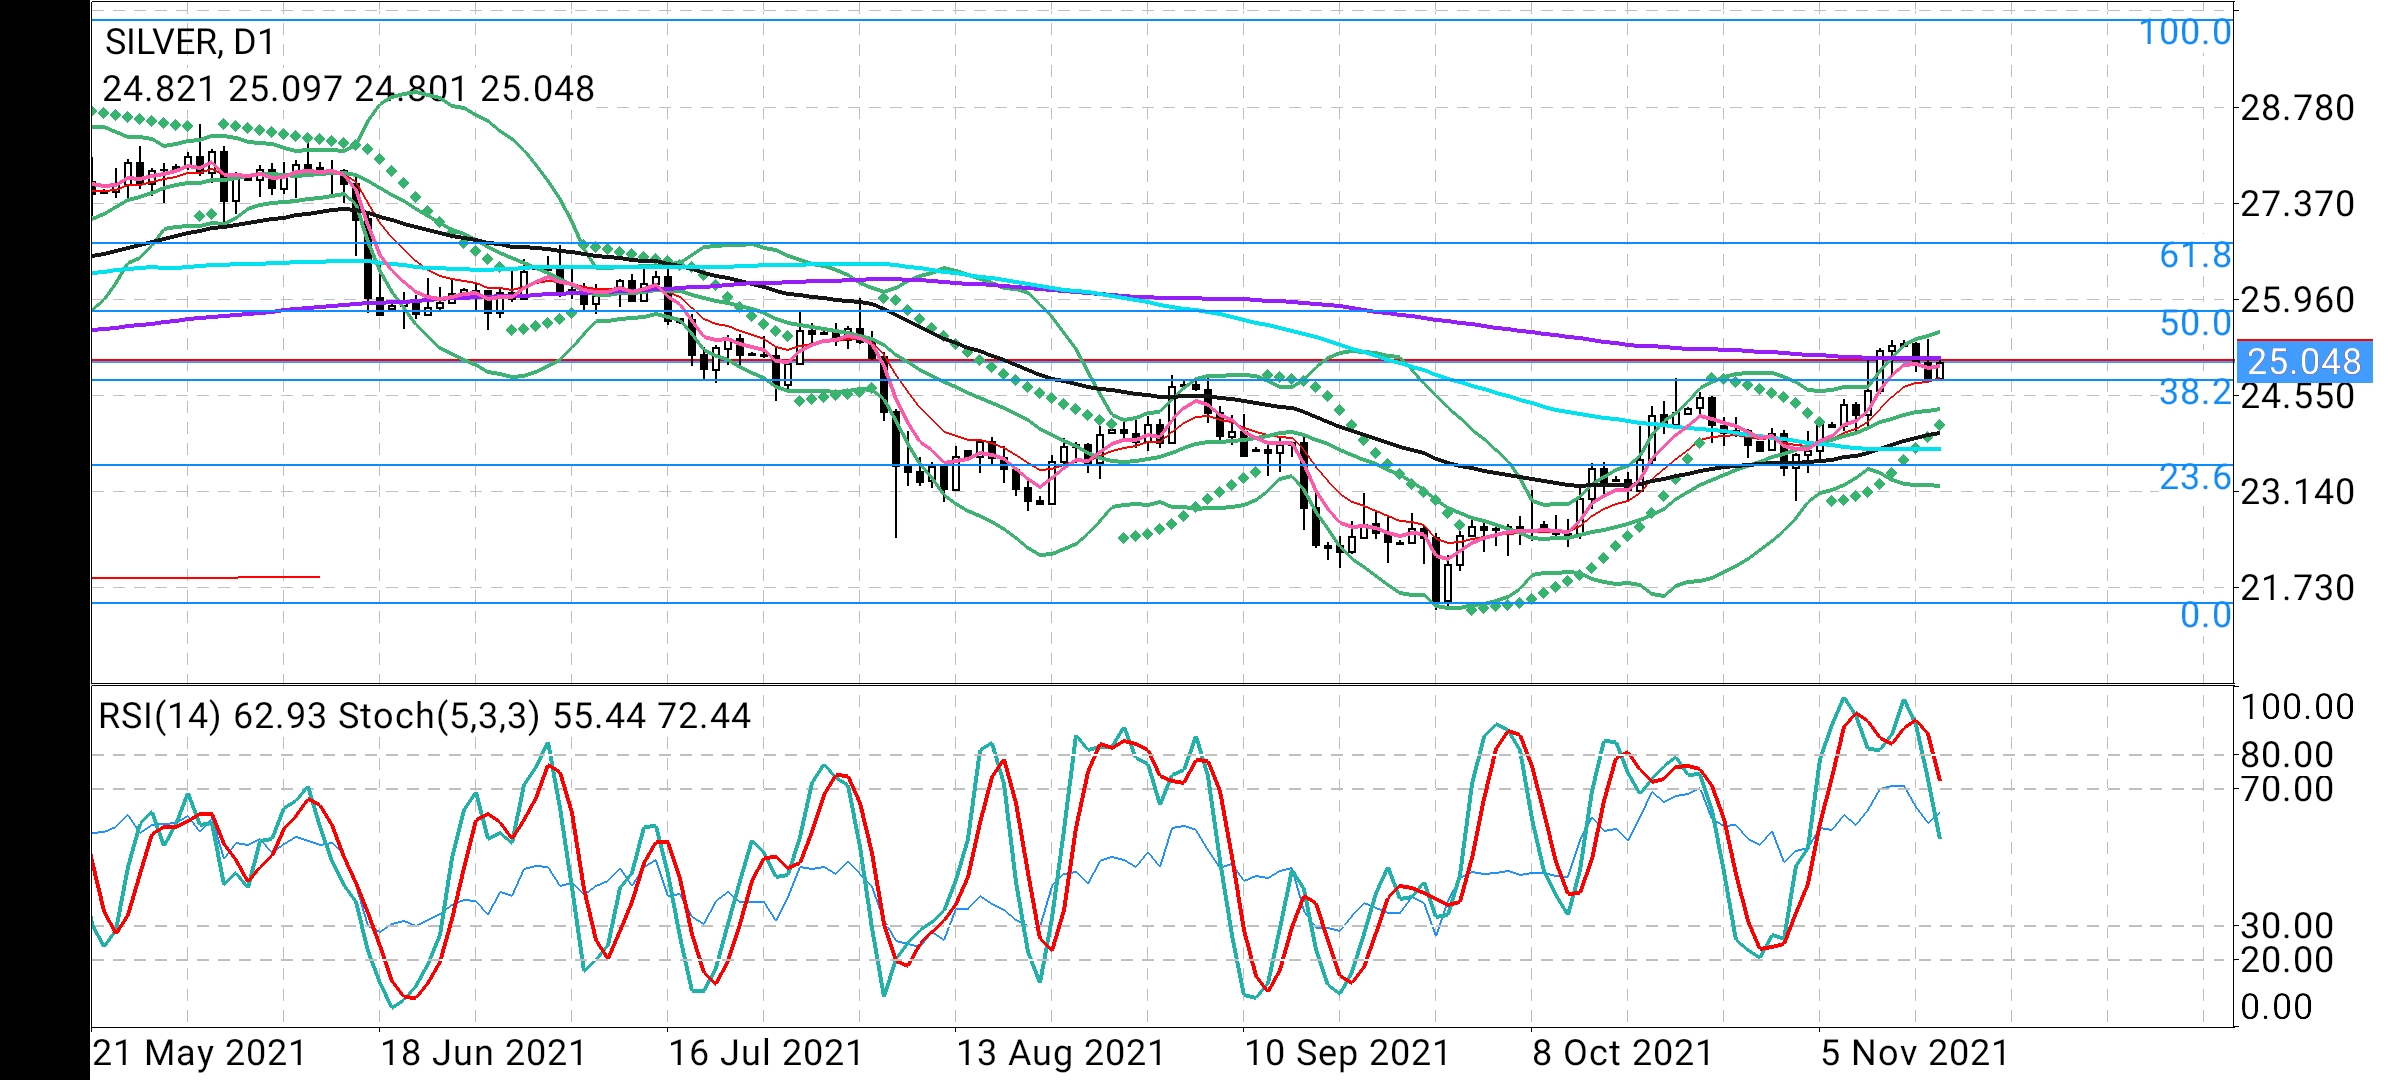
Task: Click the 27.370 price axis value
Action: [x=2297, y=204]
